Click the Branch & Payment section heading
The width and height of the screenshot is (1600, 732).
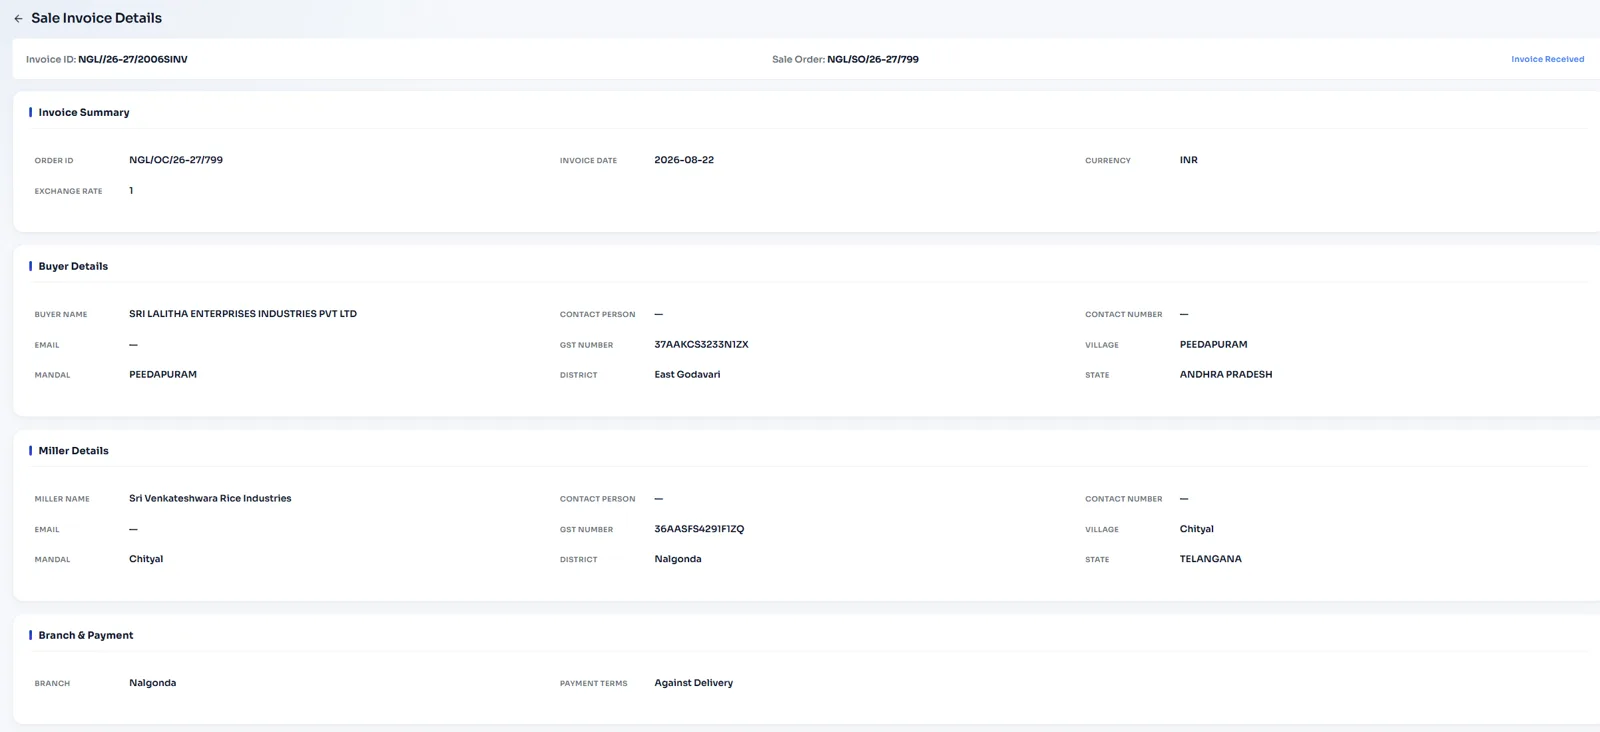(x=86, y=635)
